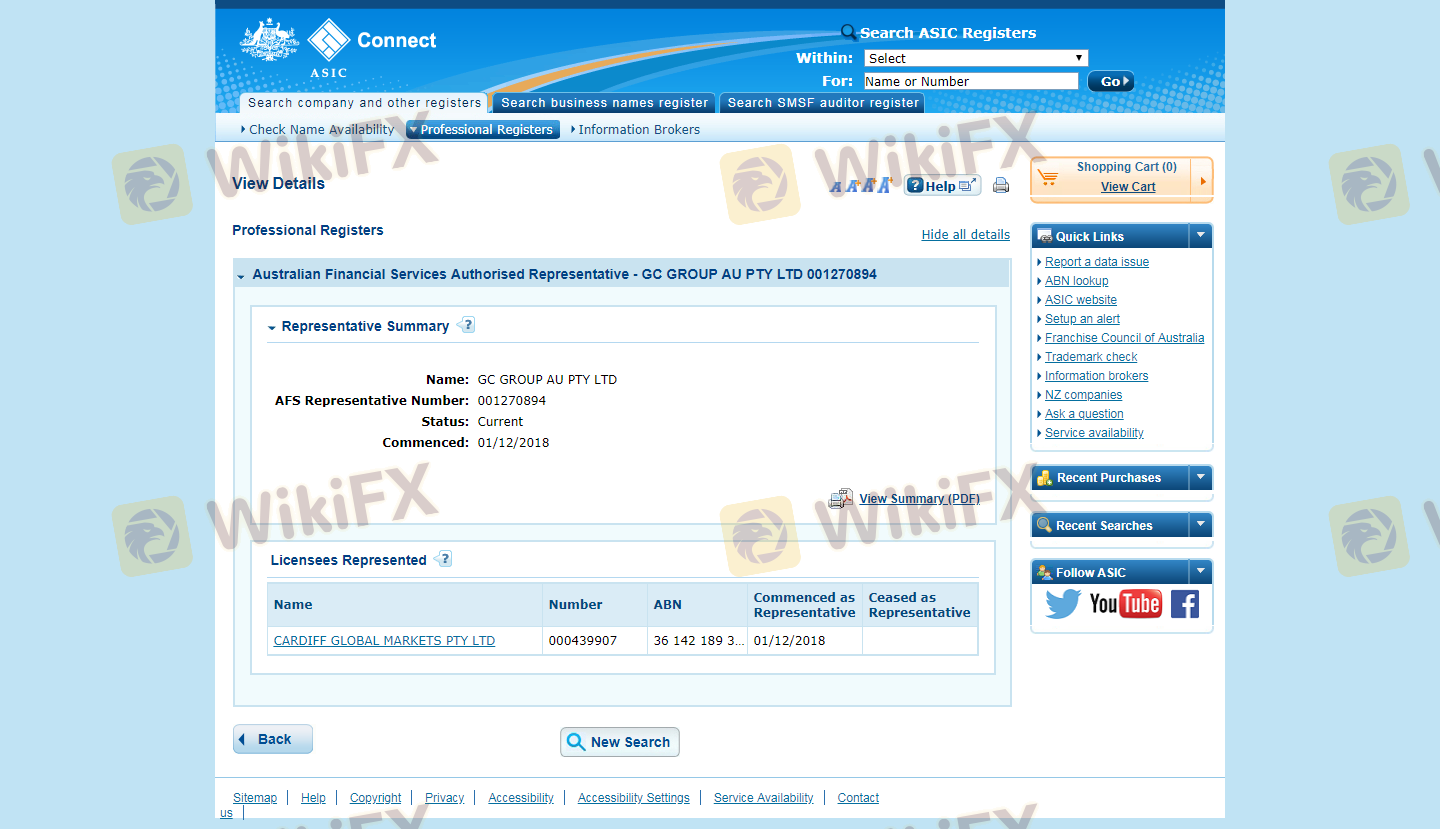The image size is (1440, 829).
Task: Click the Facebook icon
Action: coord(1184,604)
